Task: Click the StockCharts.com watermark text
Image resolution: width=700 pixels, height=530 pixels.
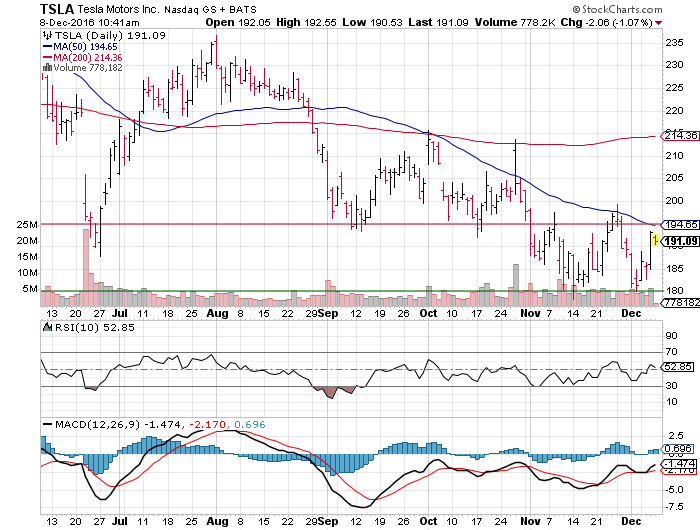Action: pos(622,9)
